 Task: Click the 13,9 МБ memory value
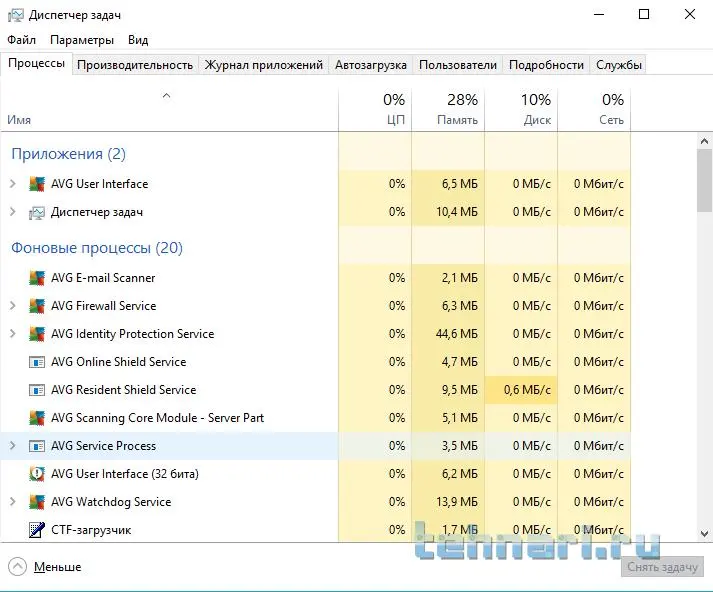[457, 502]
